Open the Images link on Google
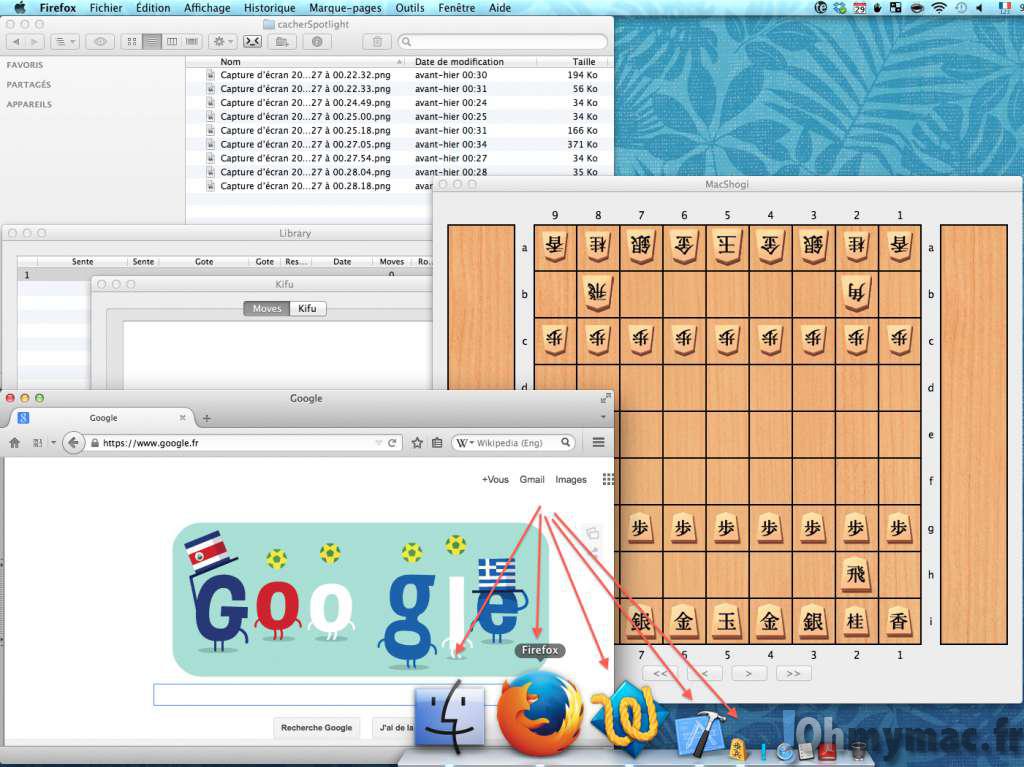This screenshot has height=767, width=1024. coord(571,480)
